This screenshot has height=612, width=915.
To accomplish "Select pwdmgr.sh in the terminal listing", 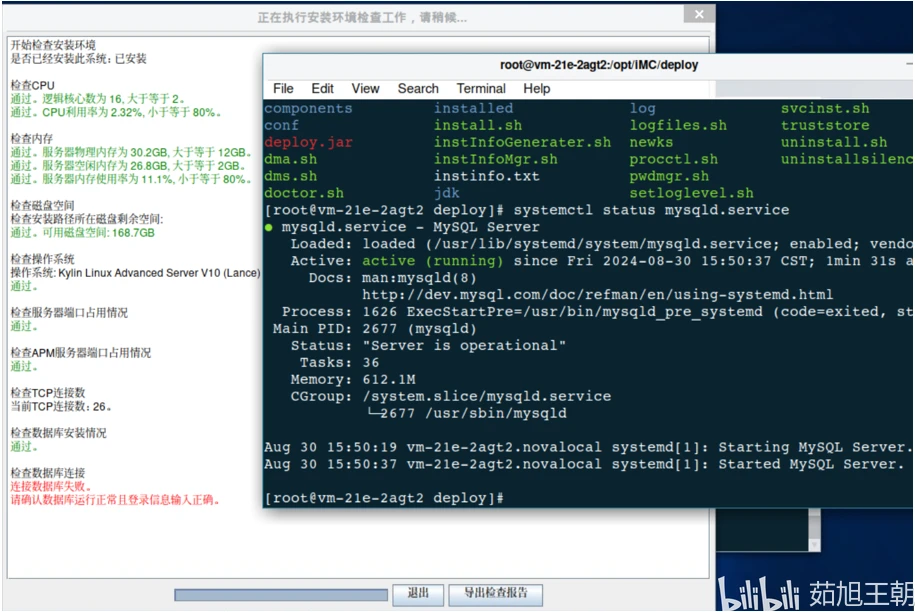I will click(x=669, y=176).
